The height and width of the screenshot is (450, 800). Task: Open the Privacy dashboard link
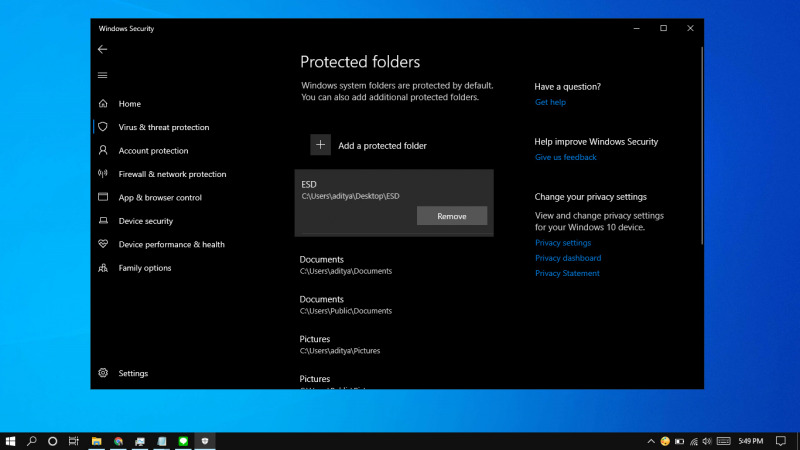568,258
